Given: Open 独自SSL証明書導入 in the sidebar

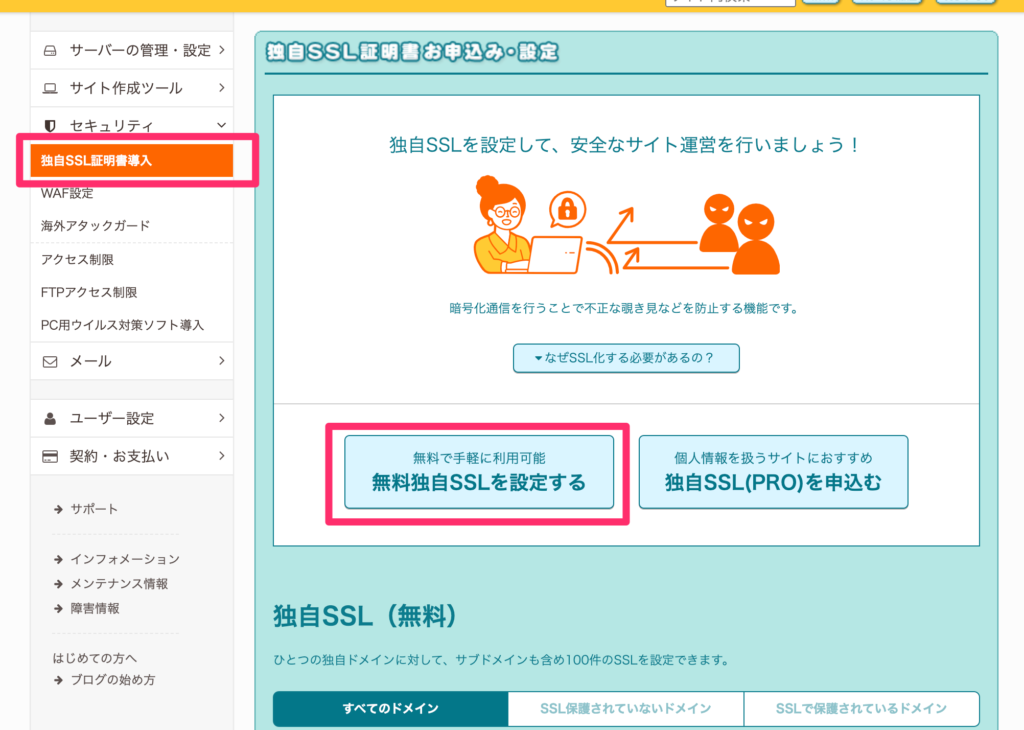Looking at the screenshot, I should pyautogui.click(x=132, y=160).
